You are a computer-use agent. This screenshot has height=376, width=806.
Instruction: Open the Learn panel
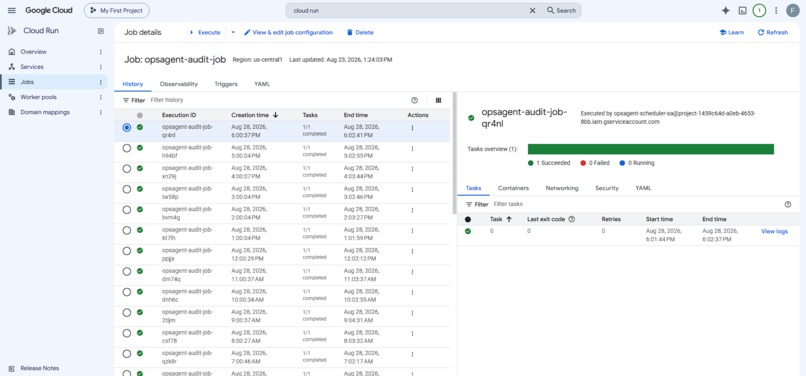[731, 32]
